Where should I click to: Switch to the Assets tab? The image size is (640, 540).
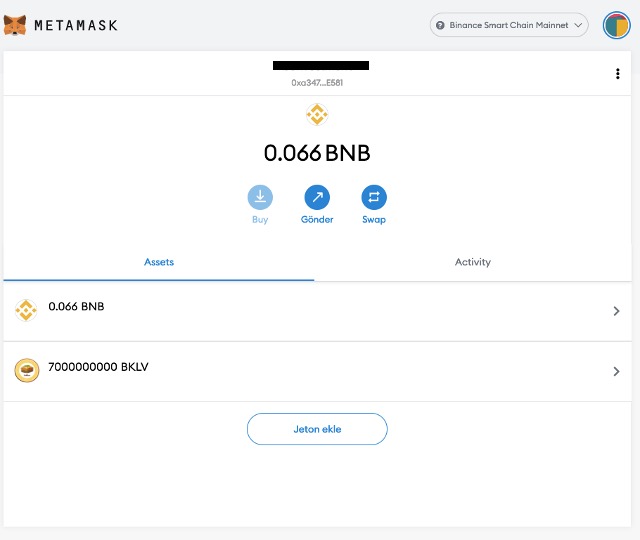tap(159, 262)
